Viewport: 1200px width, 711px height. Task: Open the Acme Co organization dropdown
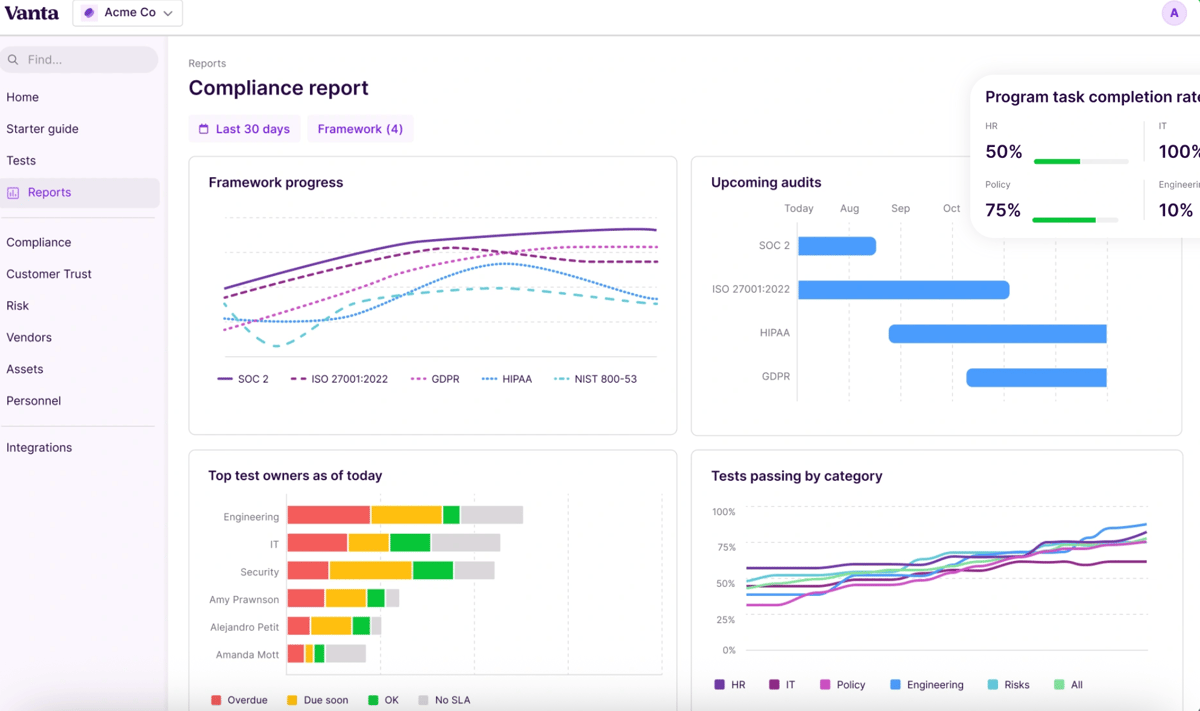[x=127, y=13]
